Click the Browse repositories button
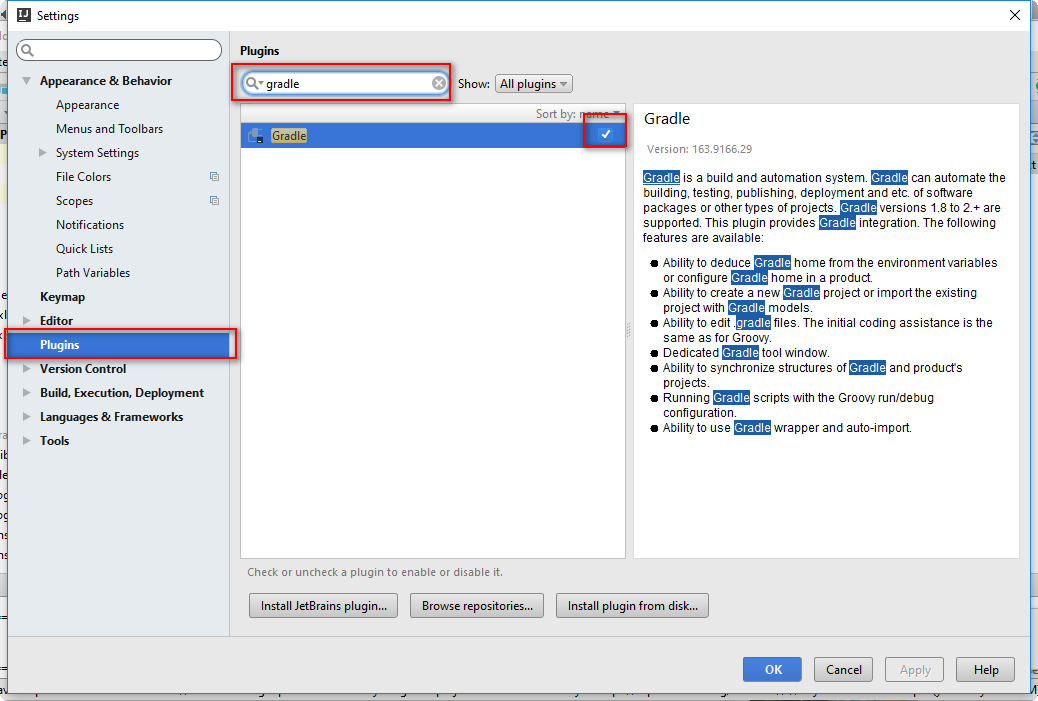 coord(476,605)
